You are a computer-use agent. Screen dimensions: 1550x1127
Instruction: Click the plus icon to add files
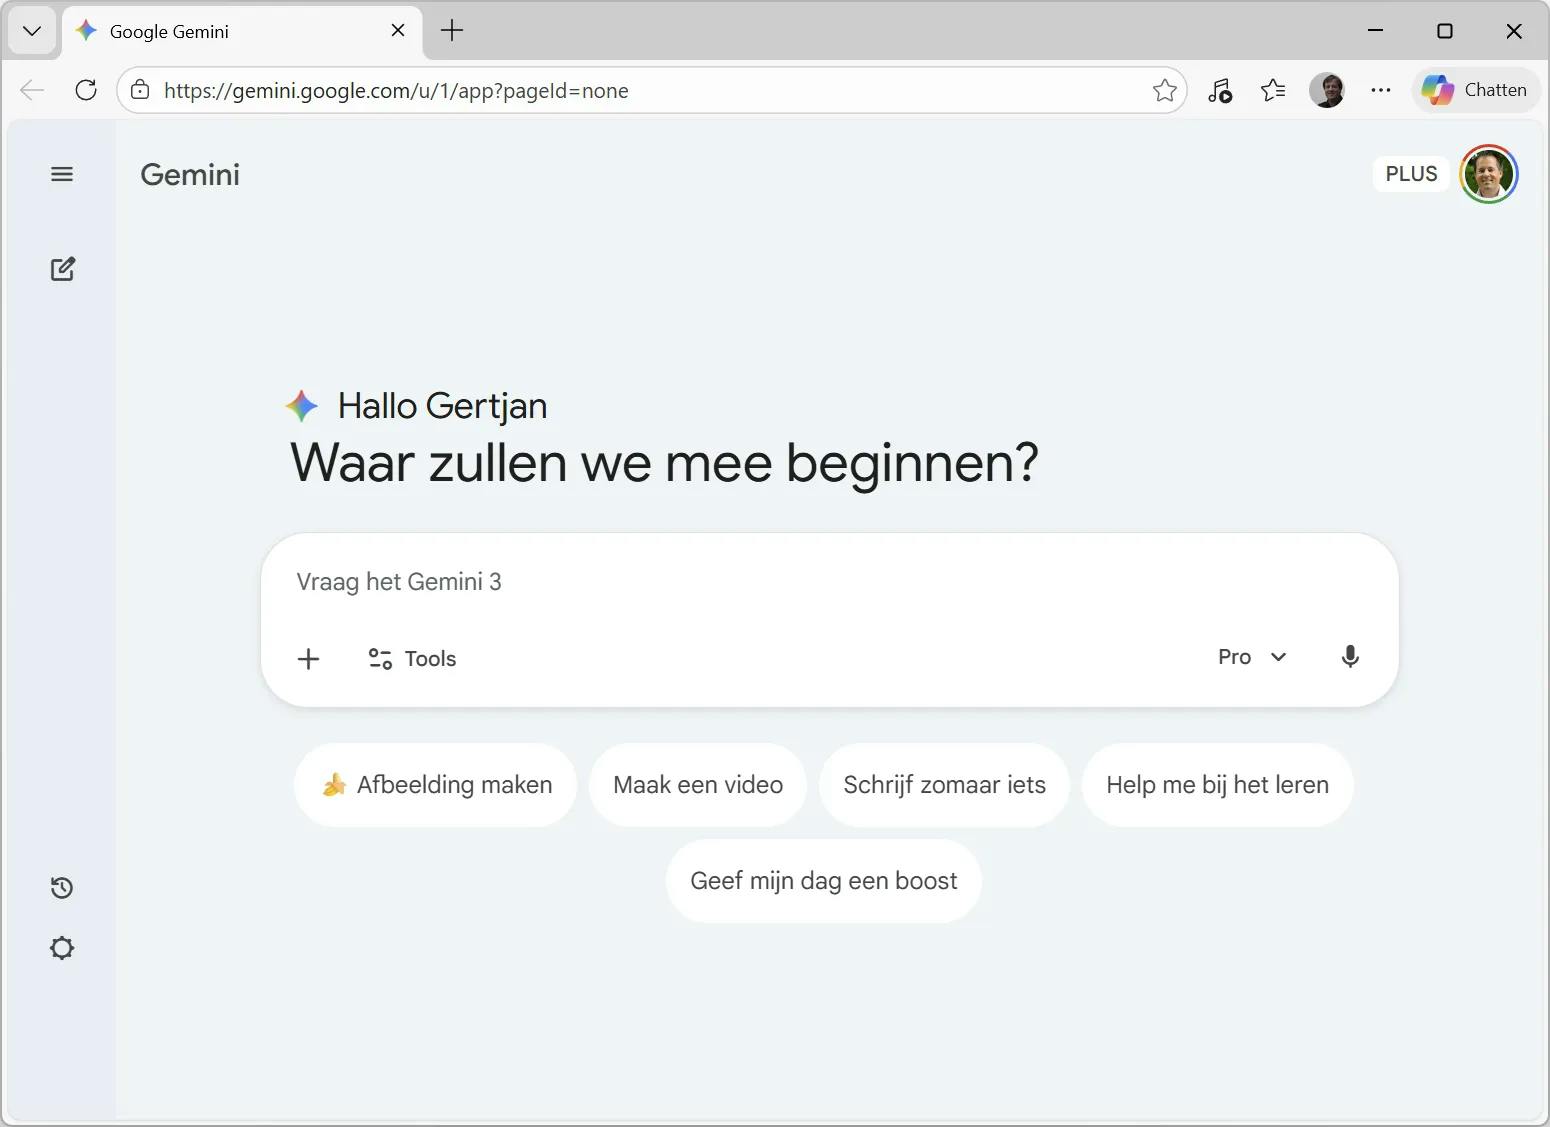coord(309,658)
